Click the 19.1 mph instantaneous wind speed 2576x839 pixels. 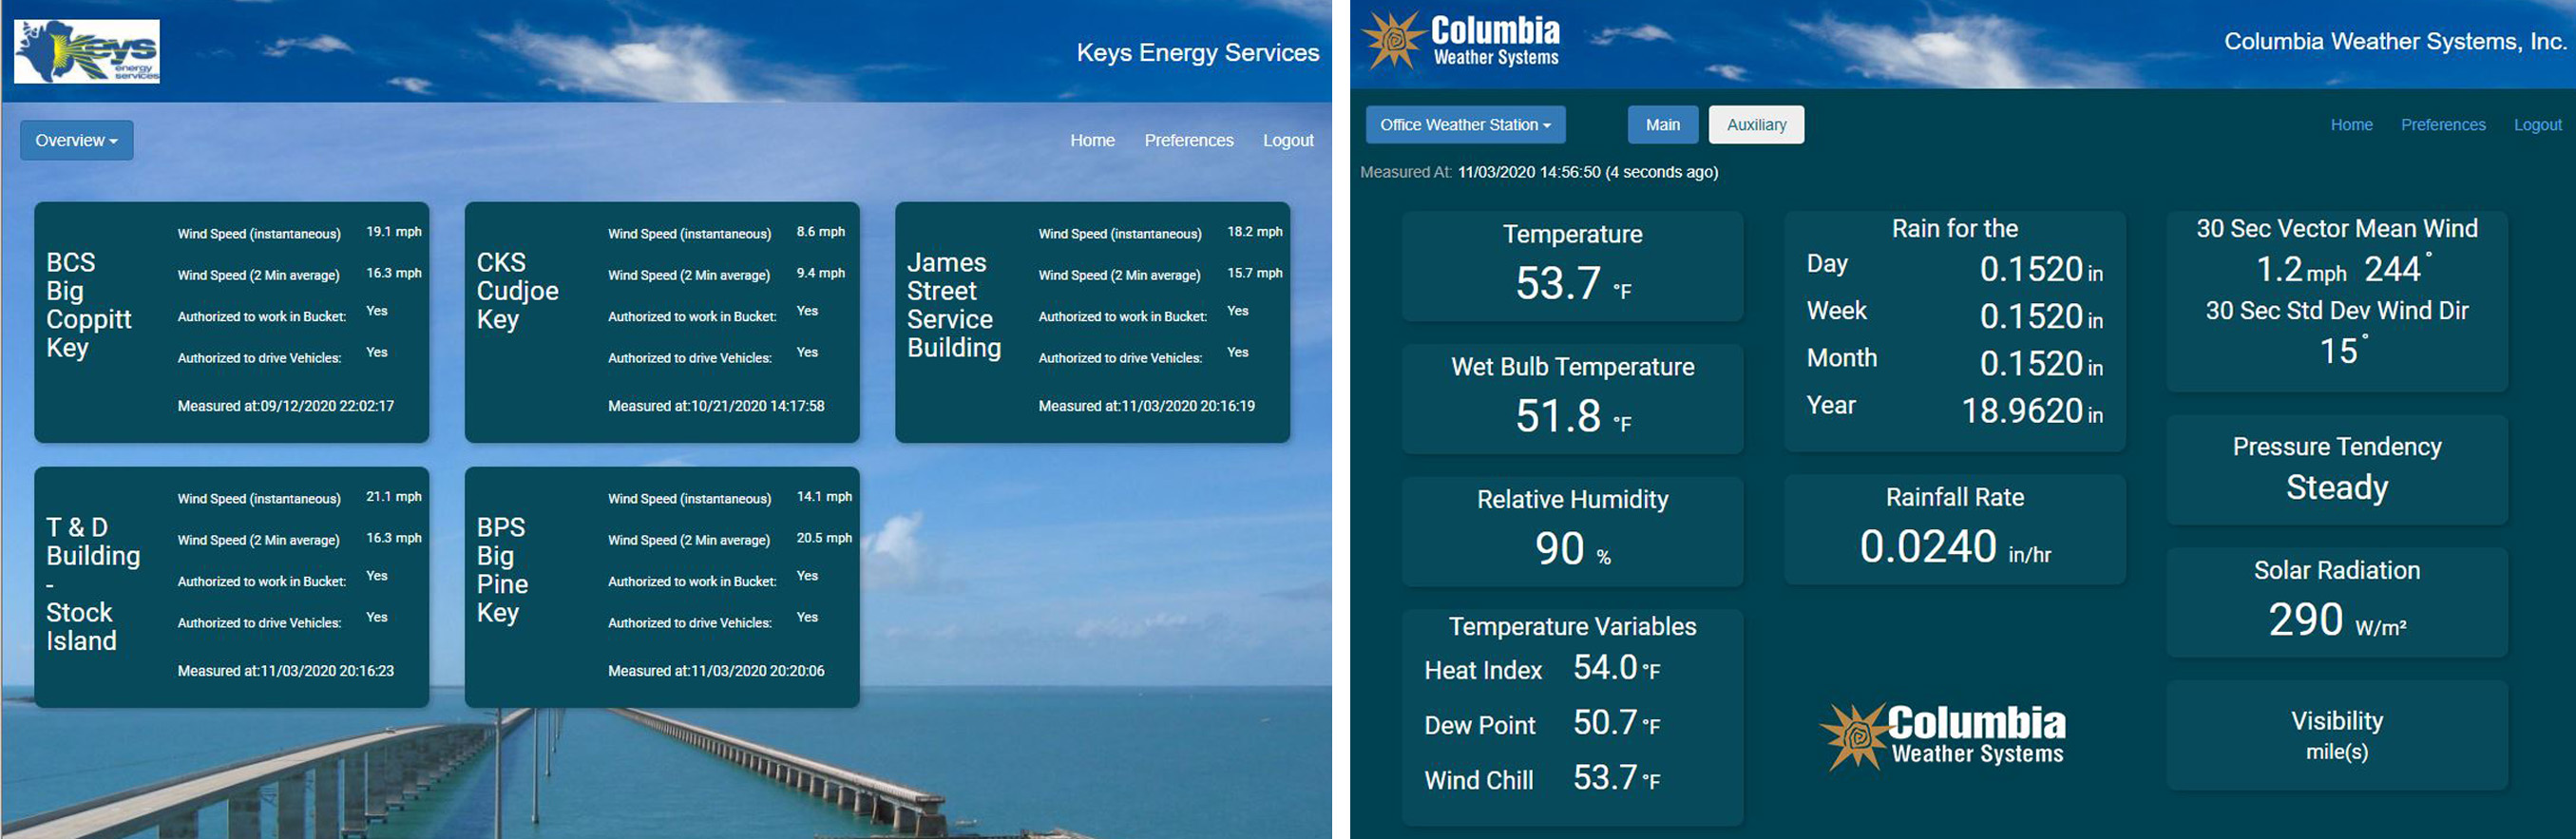pos(393,231)
